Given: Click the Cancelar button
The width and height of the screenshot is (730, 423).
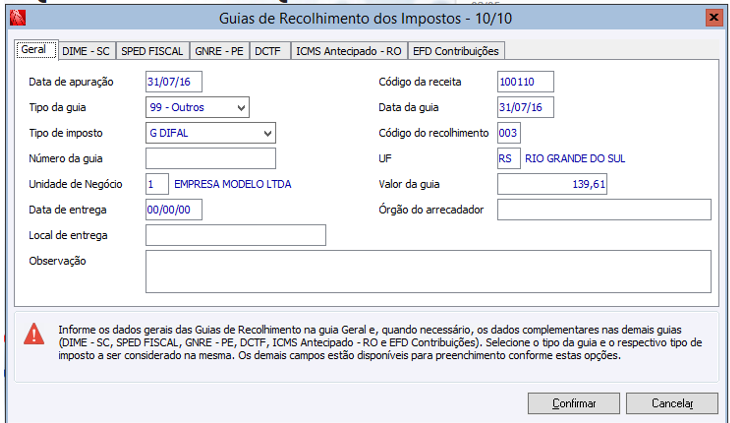Looking at the screenshot, I should (x=672, y=403).
